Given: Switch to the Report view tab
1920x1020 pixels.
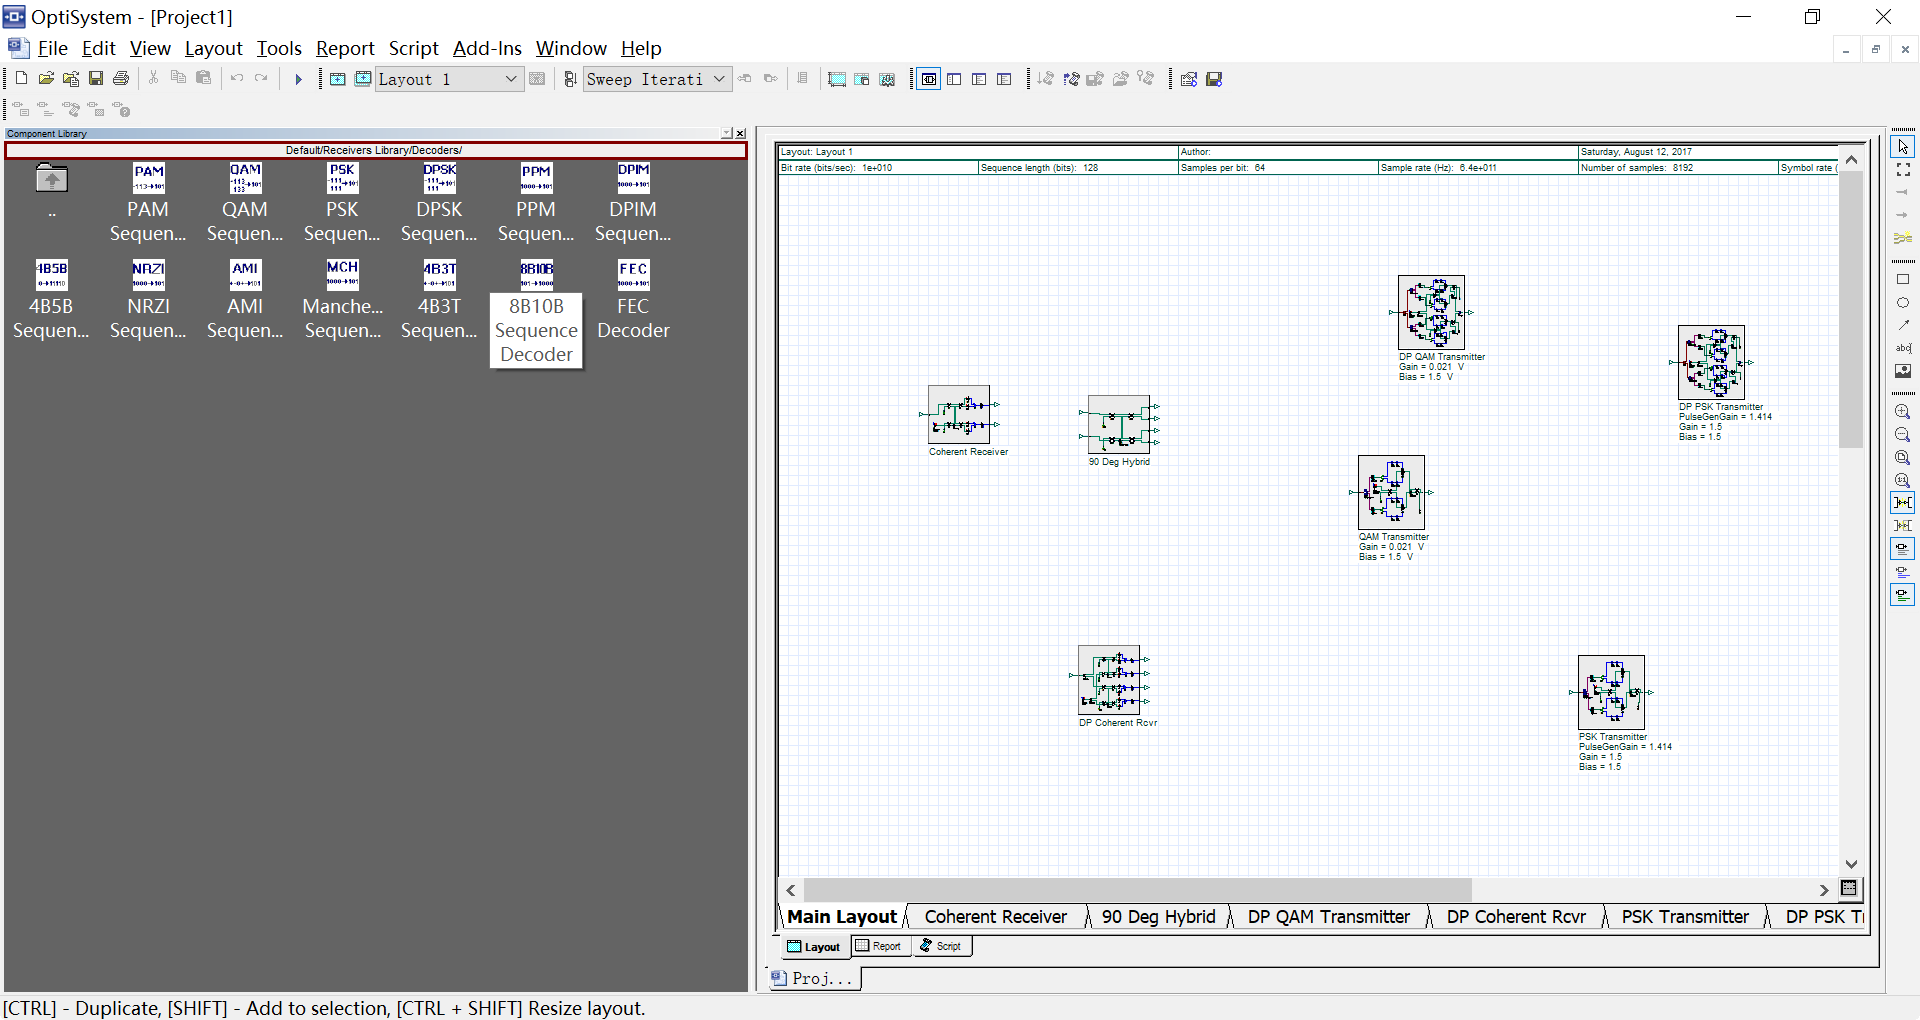Looking at the screenshot, I should (x=879, y=946).
